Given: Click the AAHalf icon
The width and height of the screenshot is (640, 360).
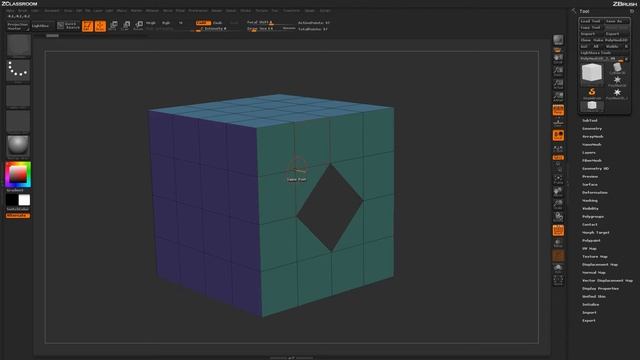Looking at the screenshot, I should (x=558, y=97).
